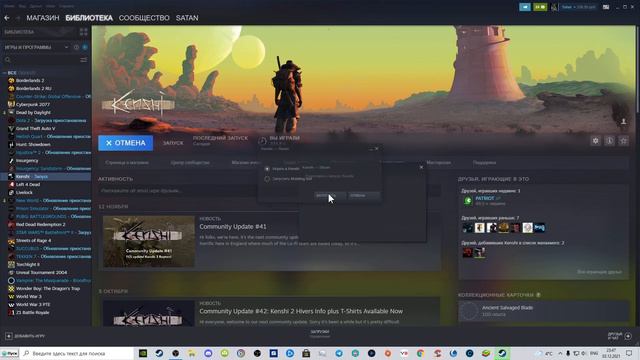Open the СООБЩЕСТВО tab
Image resolution: width=640 pixels, height=360 pixels.
144,18
